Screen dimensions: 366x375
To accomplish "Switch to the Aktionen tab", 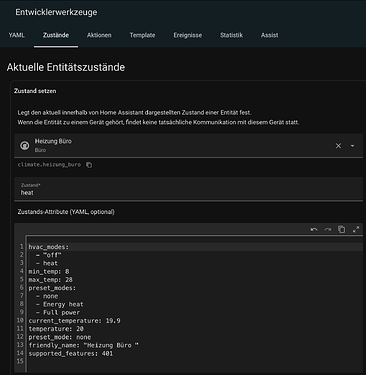I will [99, 35].
